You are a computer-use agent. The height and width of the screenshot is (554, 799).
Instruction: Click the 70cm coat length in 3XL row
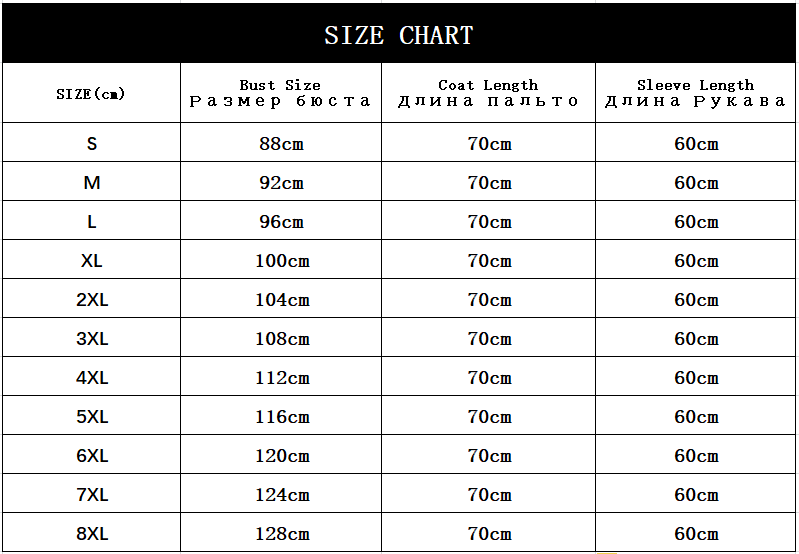[x=489, y=339]
